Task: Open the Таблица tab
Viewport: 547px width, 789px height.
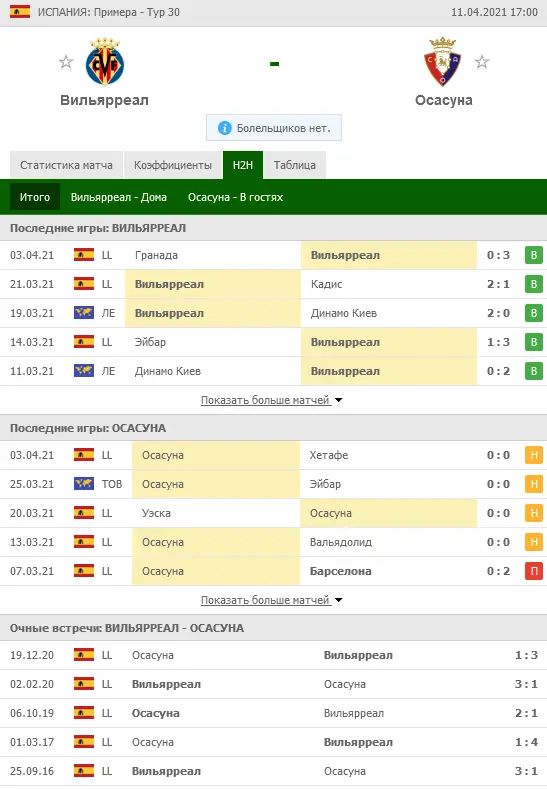Action: coord(294,165)
